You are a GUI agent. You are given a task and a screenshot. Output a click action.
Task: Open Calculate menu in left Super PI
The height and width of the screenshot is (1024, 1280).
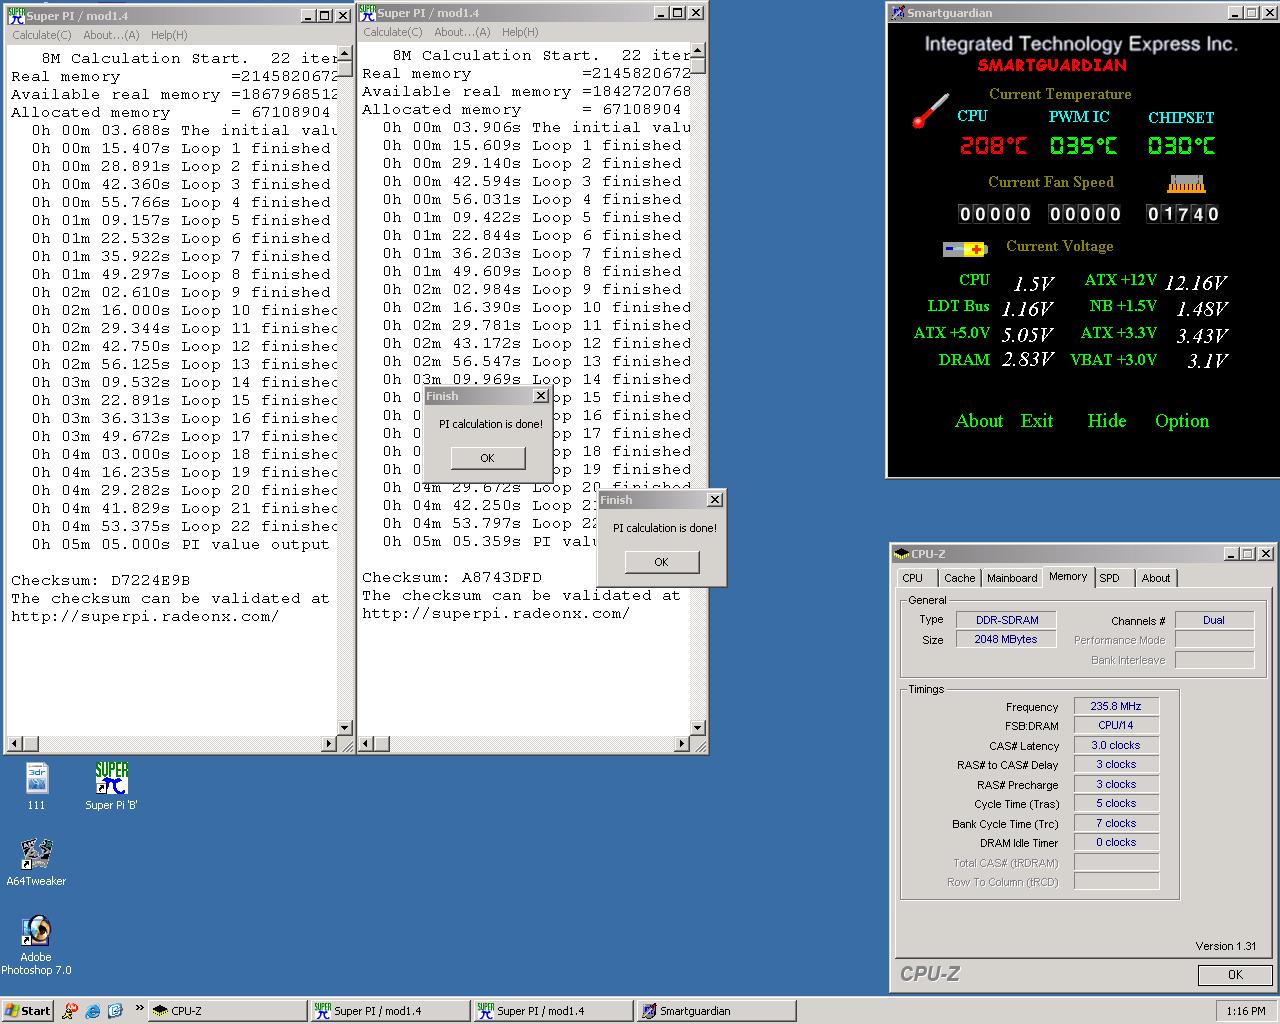click(x=41, y=35)
